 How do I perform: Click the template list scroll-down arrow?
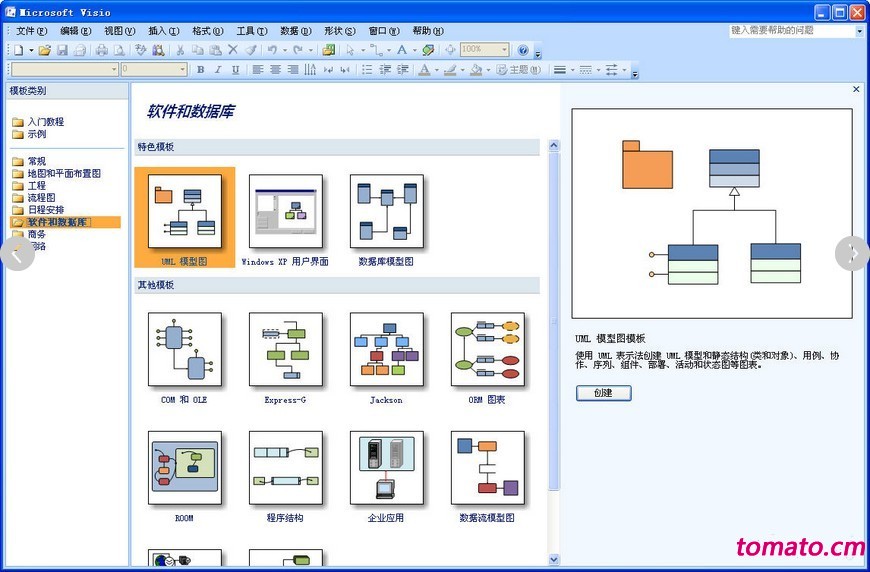(554, 559)
